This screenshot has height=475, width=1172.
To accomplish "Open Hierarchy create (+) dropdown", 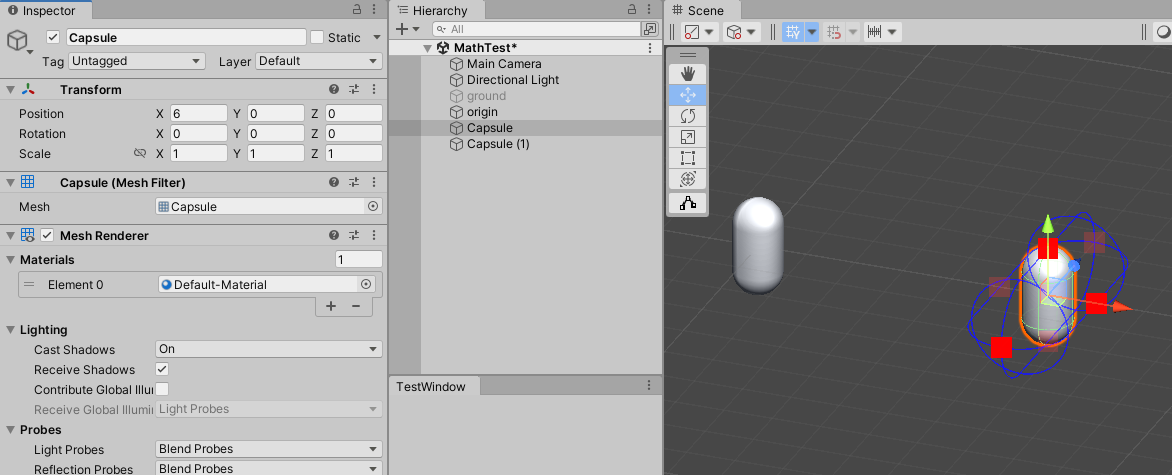I will (407, 29).
